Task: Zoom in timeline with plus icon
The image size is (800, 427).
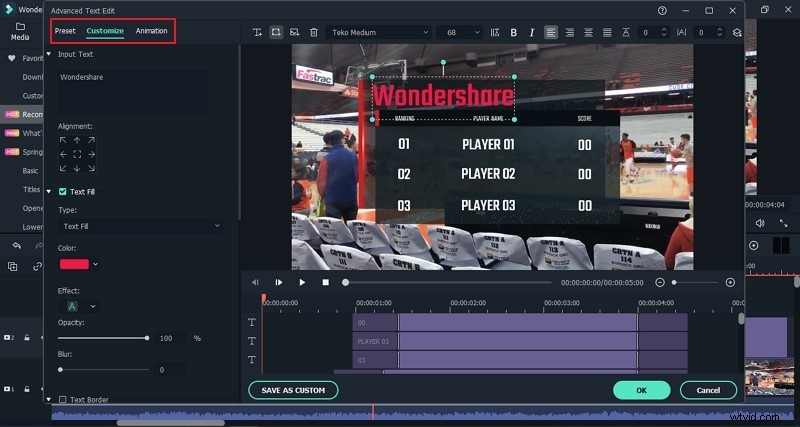Action: coord(730,282)
